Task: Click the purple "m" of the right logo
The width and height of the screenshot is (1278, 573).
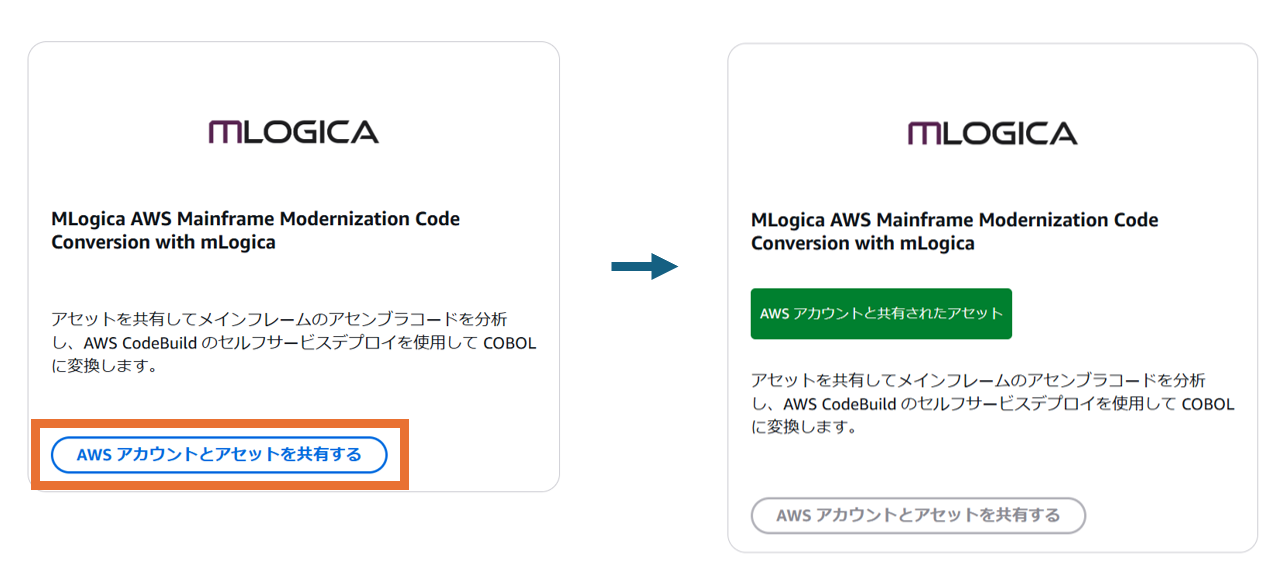Action: click(x=925, y=134)
